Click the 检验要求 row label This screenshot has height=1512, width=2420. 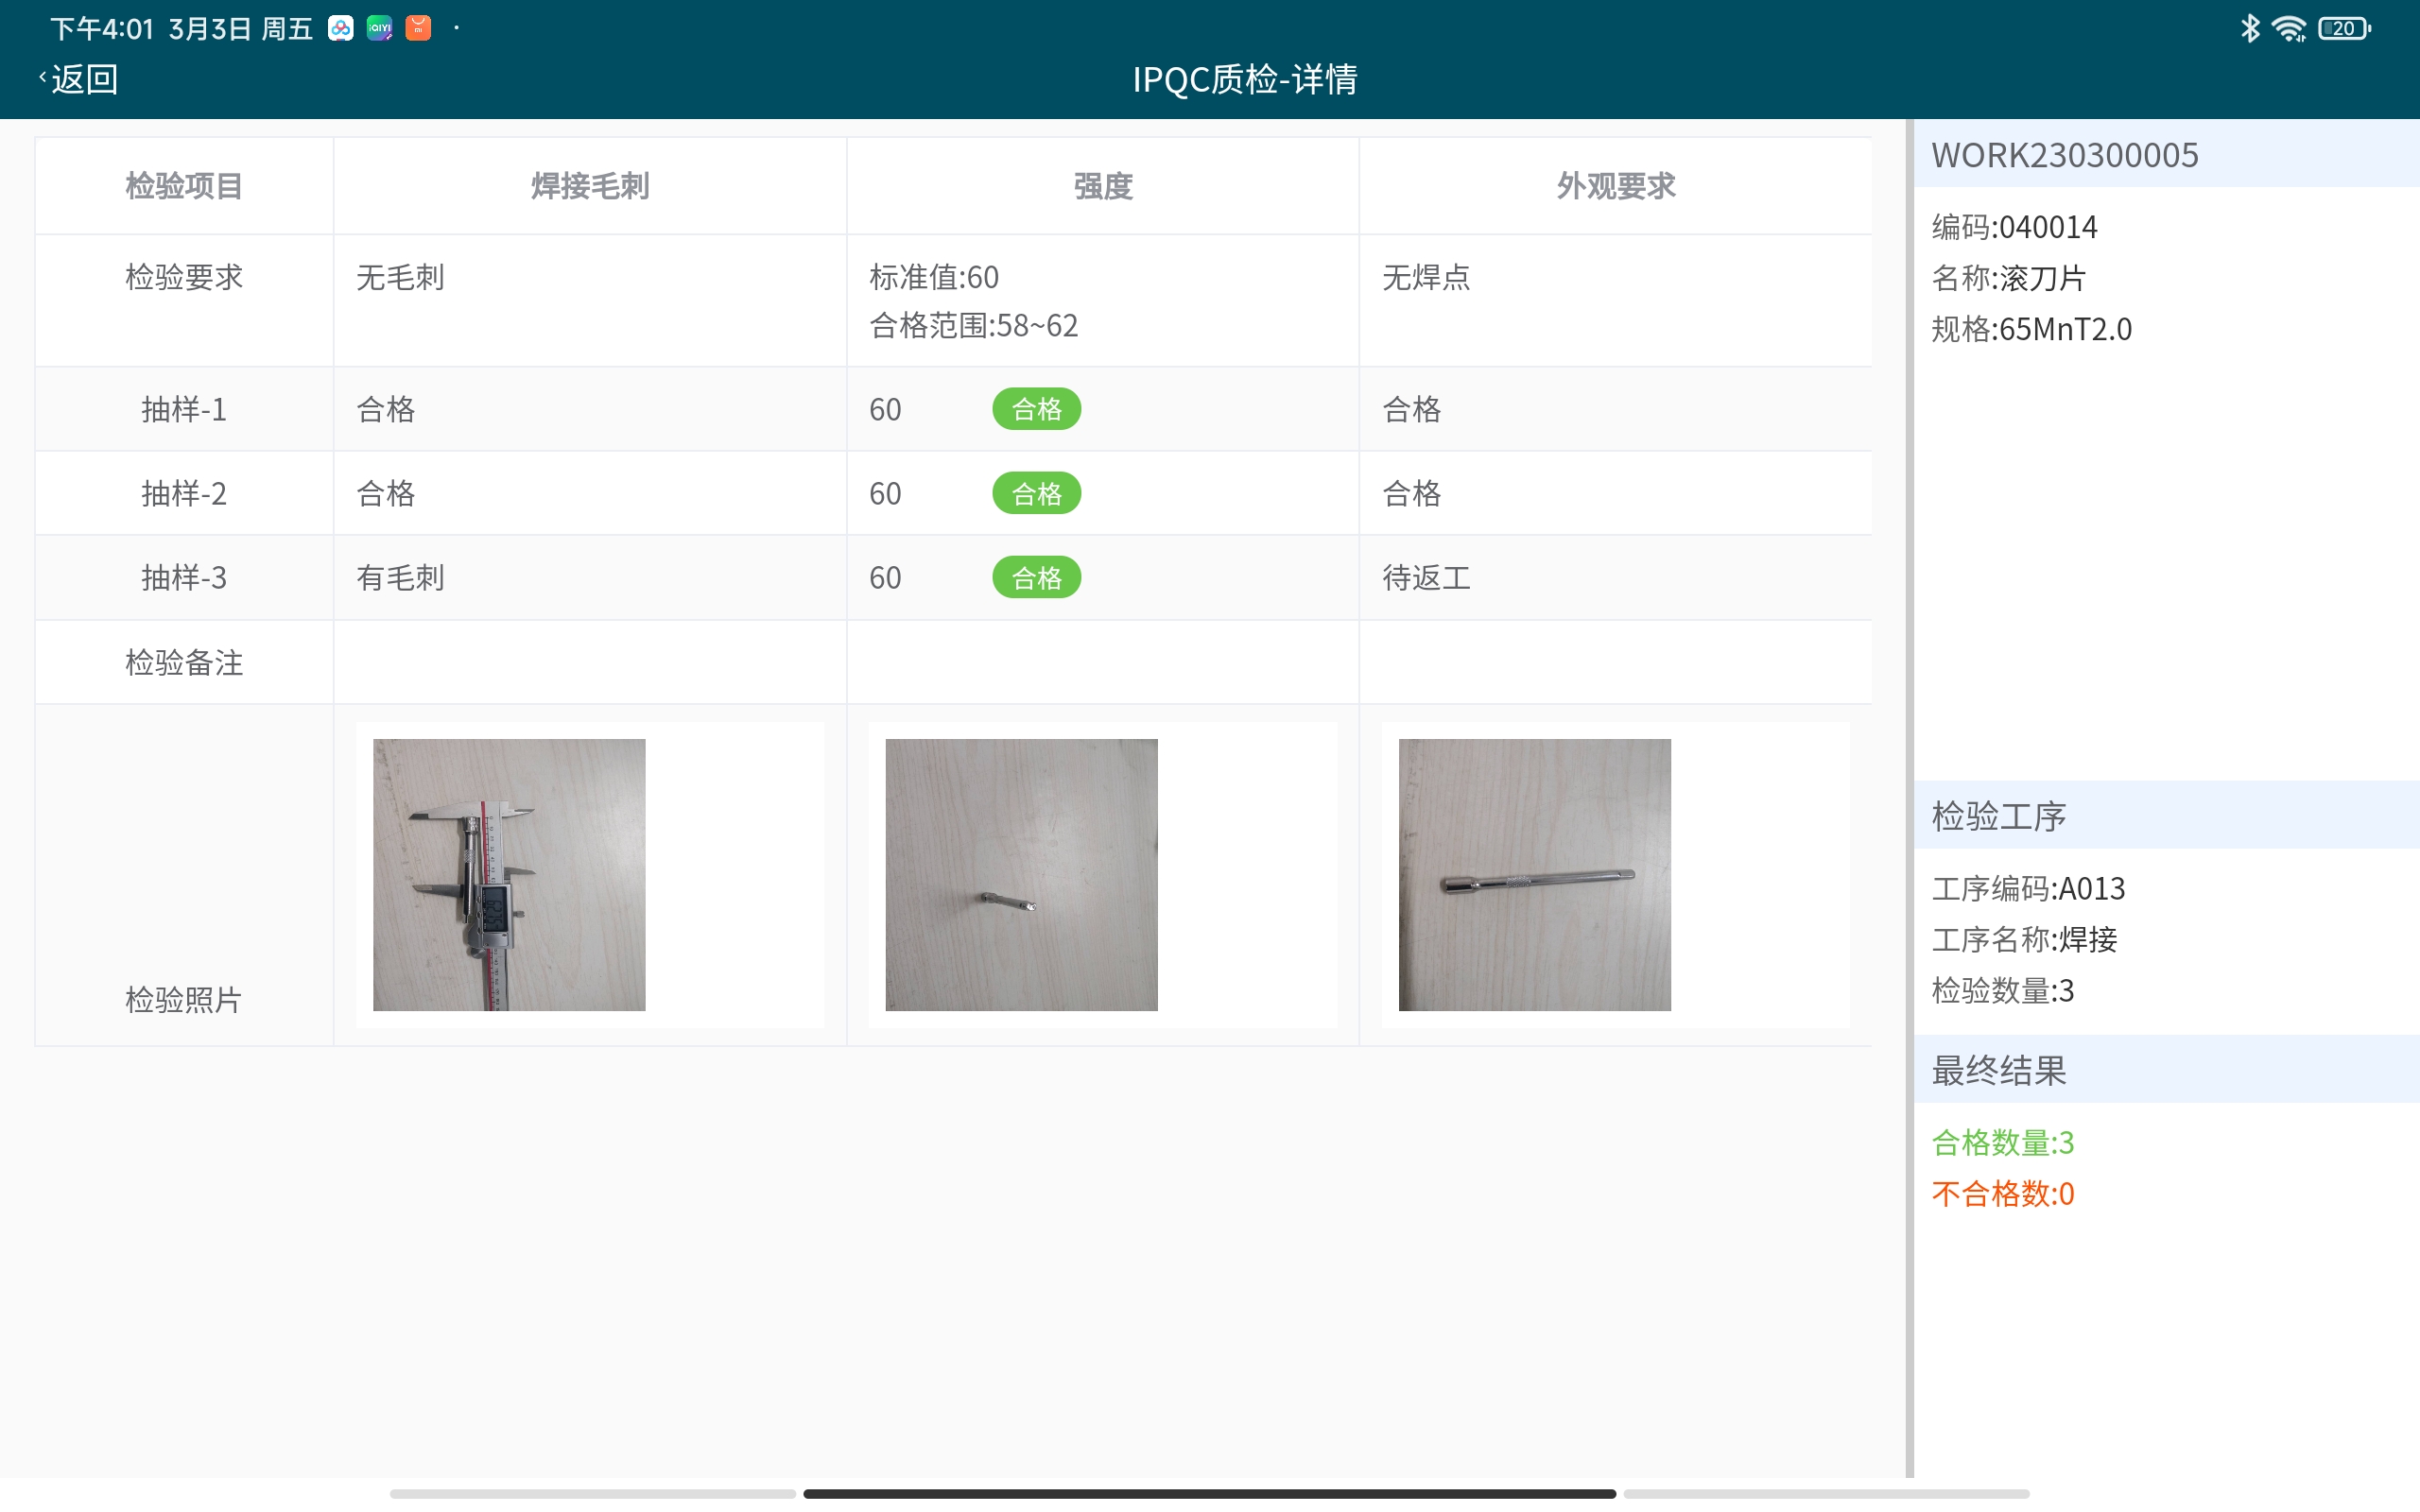coord(184,277)
